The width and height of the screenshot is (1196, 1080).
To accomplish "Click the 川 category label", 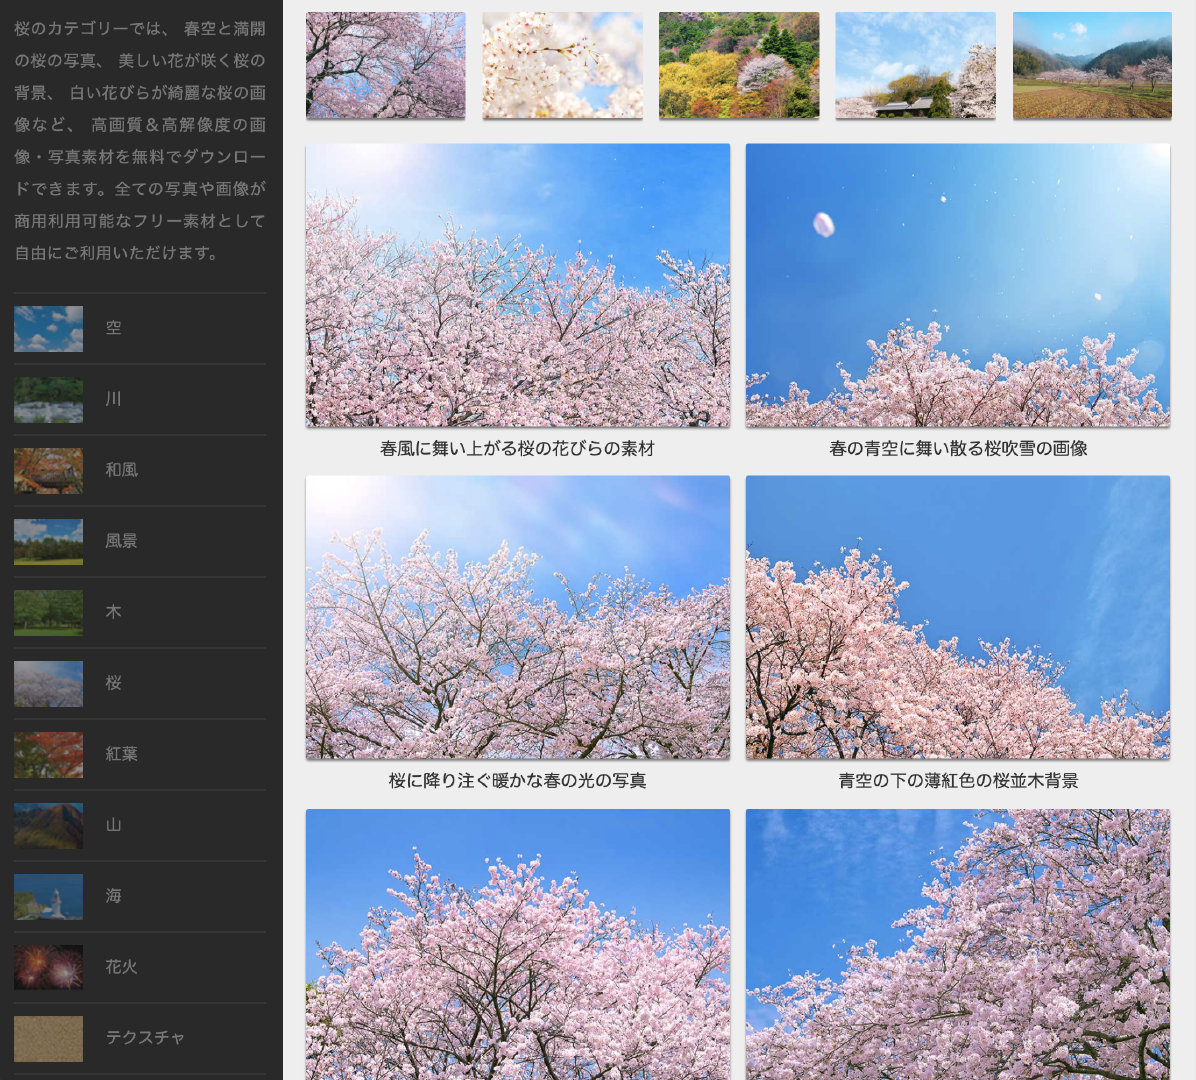I will click(x=114, y=399).
